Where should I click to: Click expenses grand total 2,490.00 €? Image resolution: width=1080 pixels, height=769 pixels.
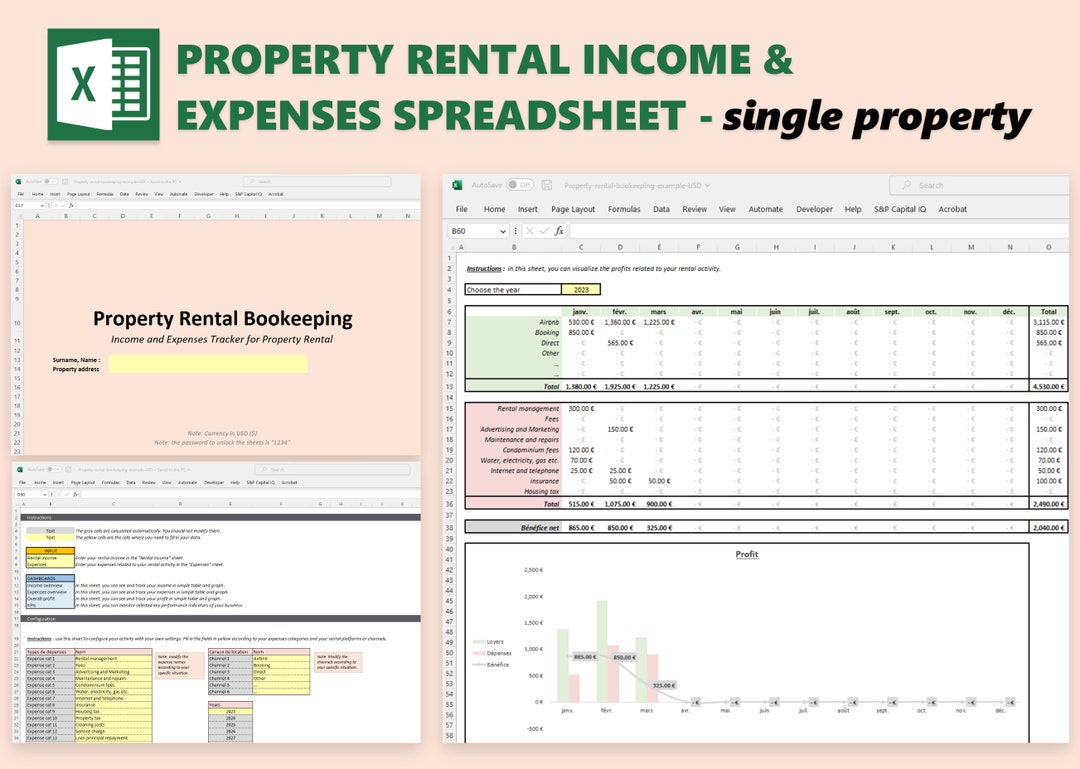pyautogui.click(x=1048, y=504)
